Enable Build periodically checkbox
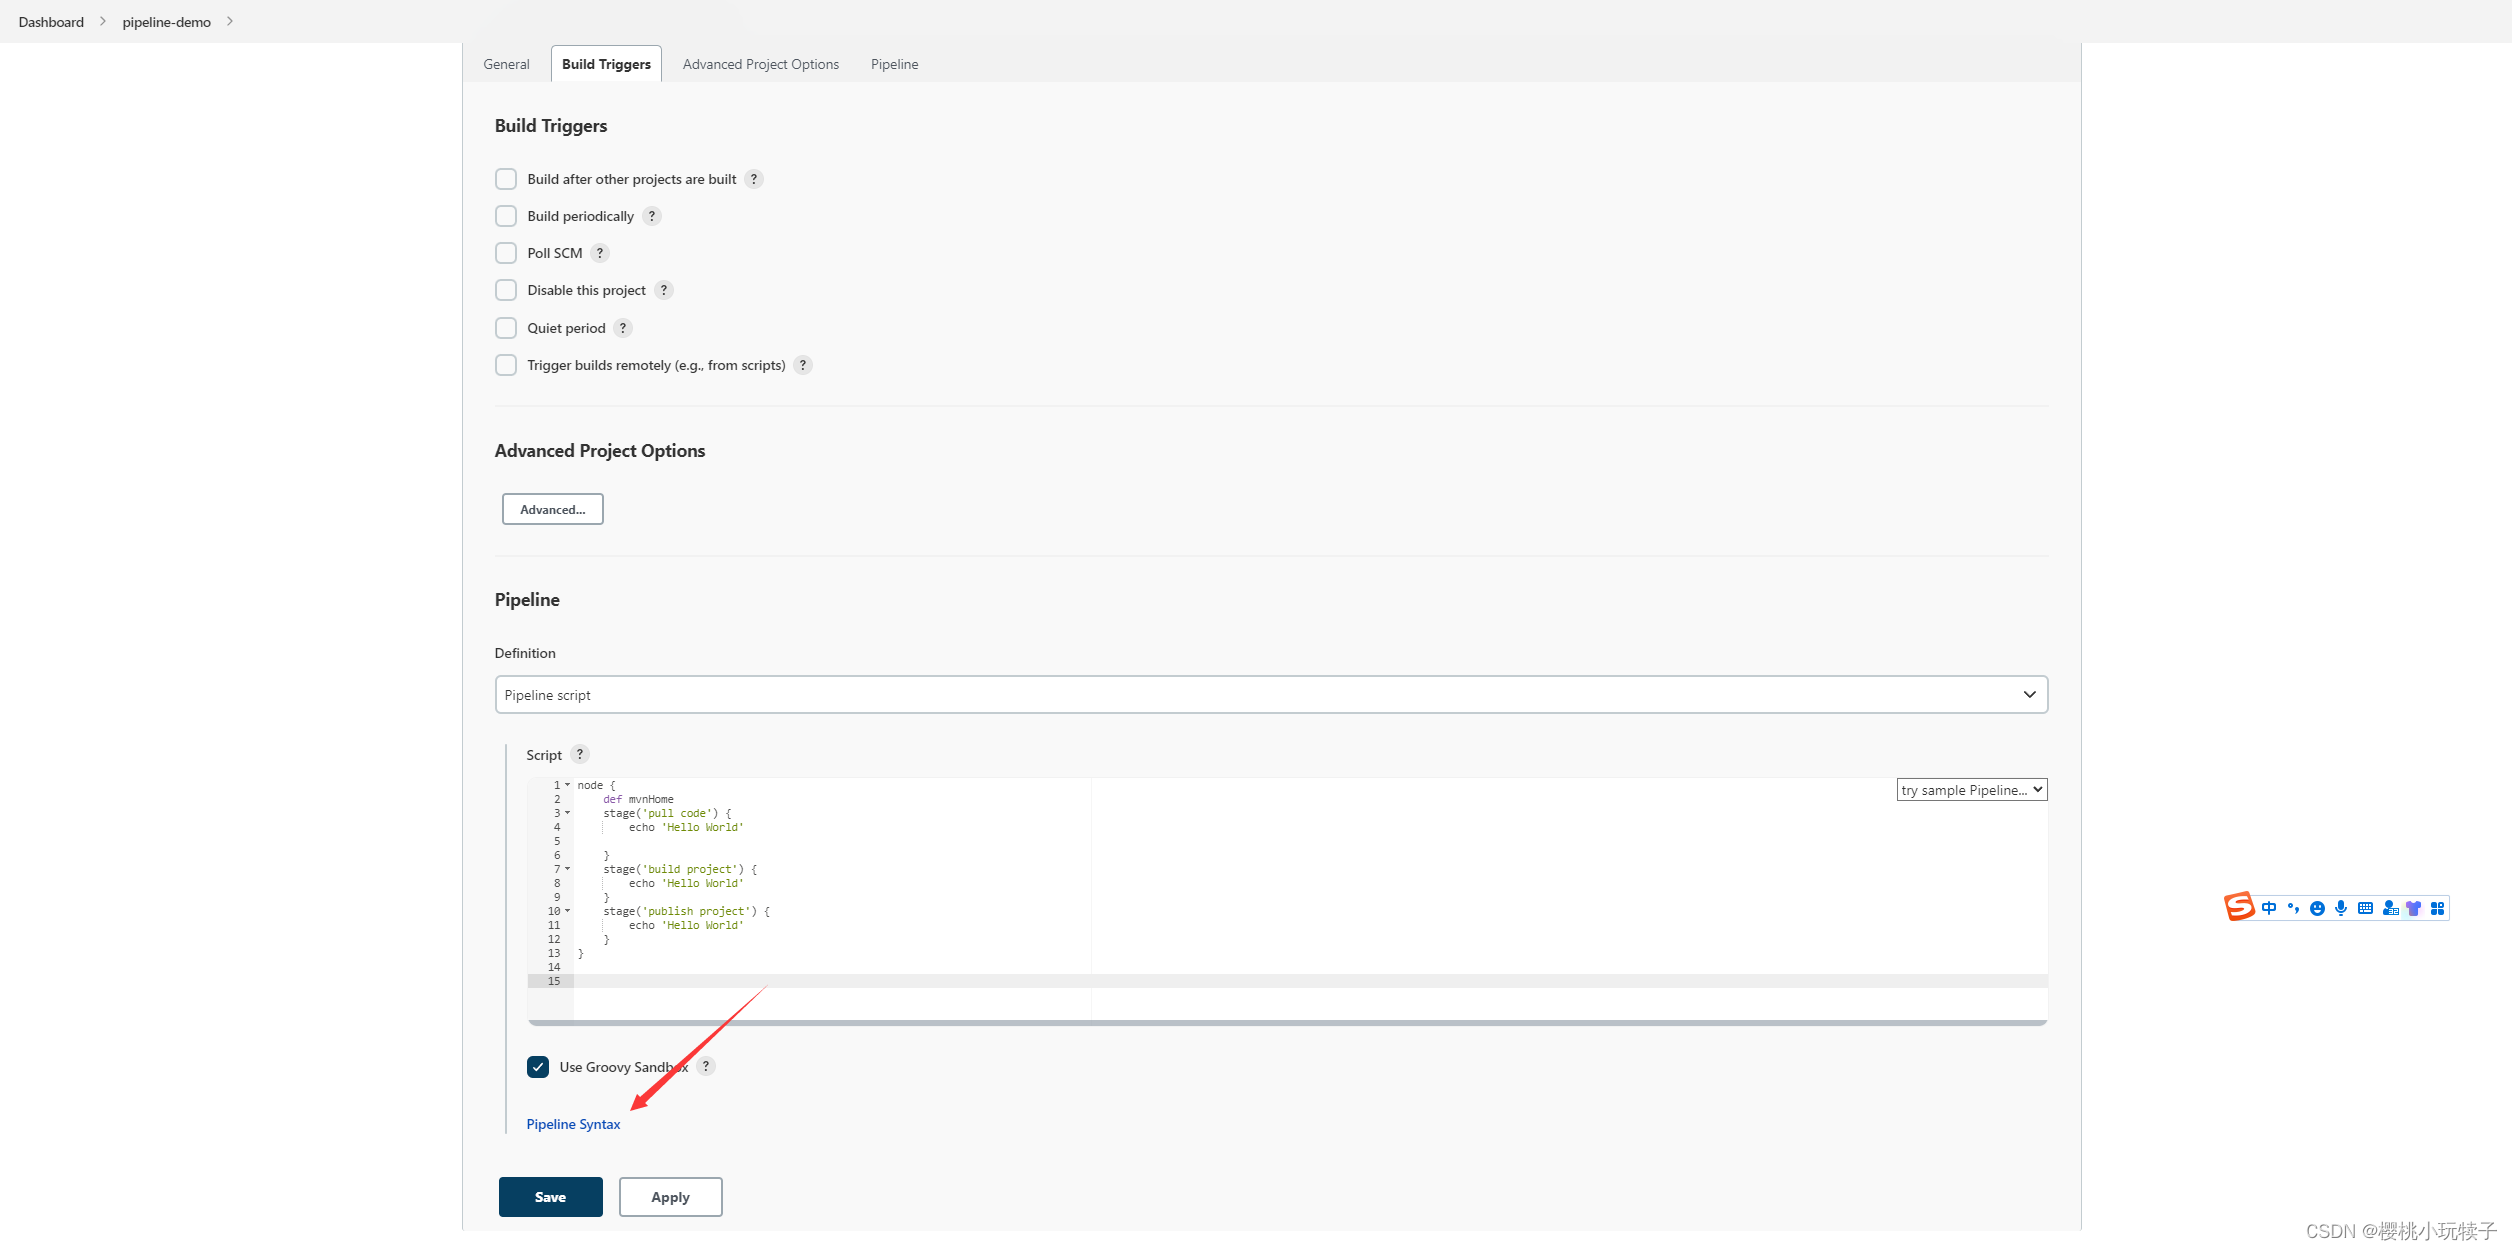This screenshot has width=2512, height=1250. [506, 216]
